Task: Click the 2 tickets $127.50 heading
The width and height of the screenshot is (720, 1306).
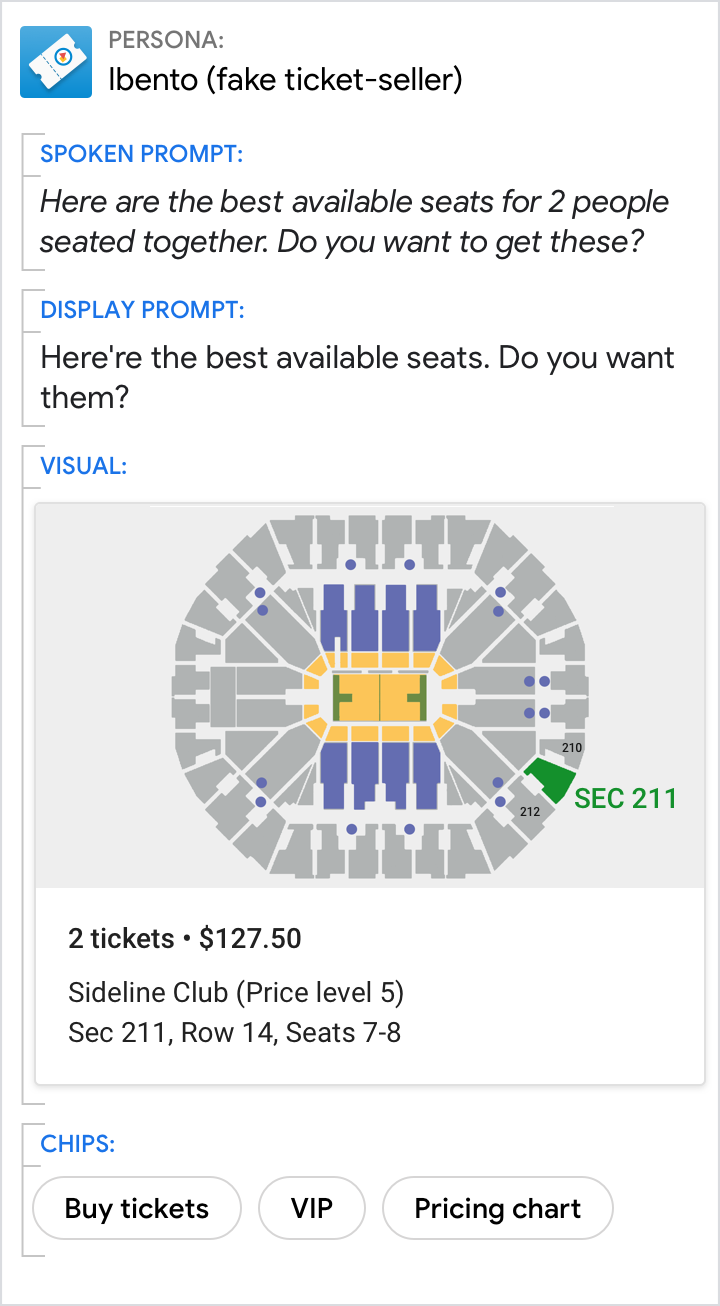Action: coord(185,938)
